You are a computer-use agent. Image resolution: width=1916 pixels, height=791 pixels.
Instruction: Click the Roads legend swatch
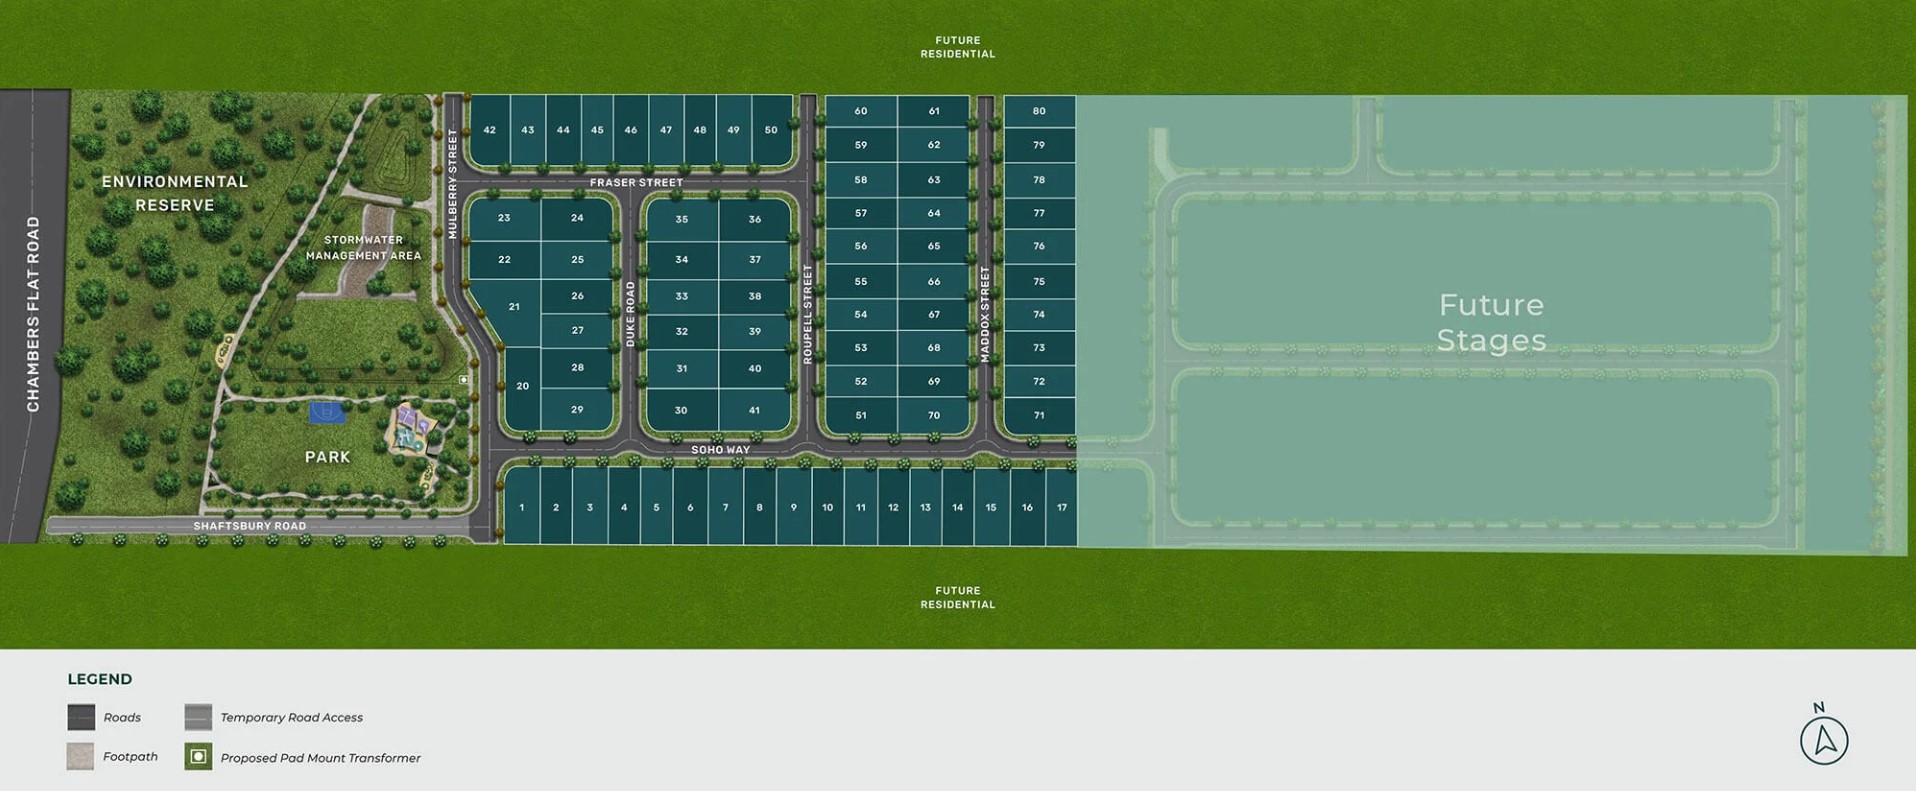tap(81, 717)
